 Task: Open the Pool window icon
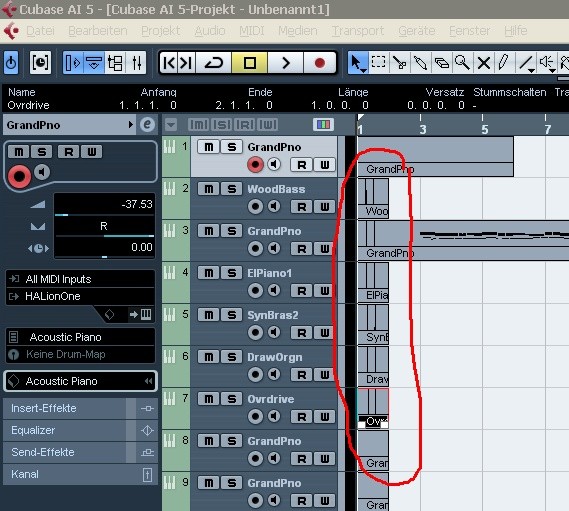click(x=115, y=63)
